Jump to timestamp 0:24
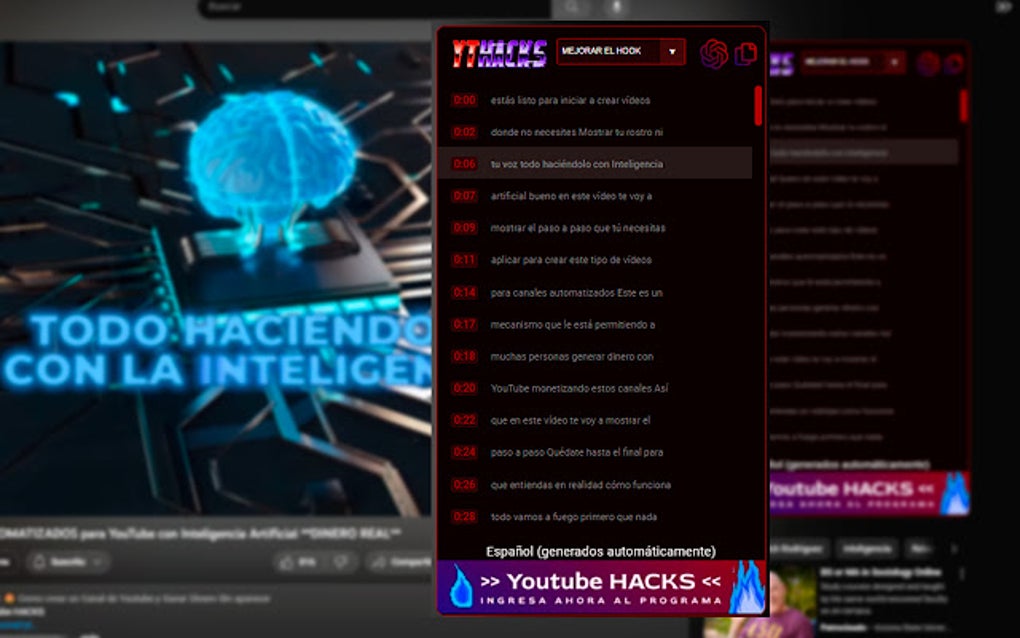This screenshot has width=1020, height=638. tap(464, 452)
